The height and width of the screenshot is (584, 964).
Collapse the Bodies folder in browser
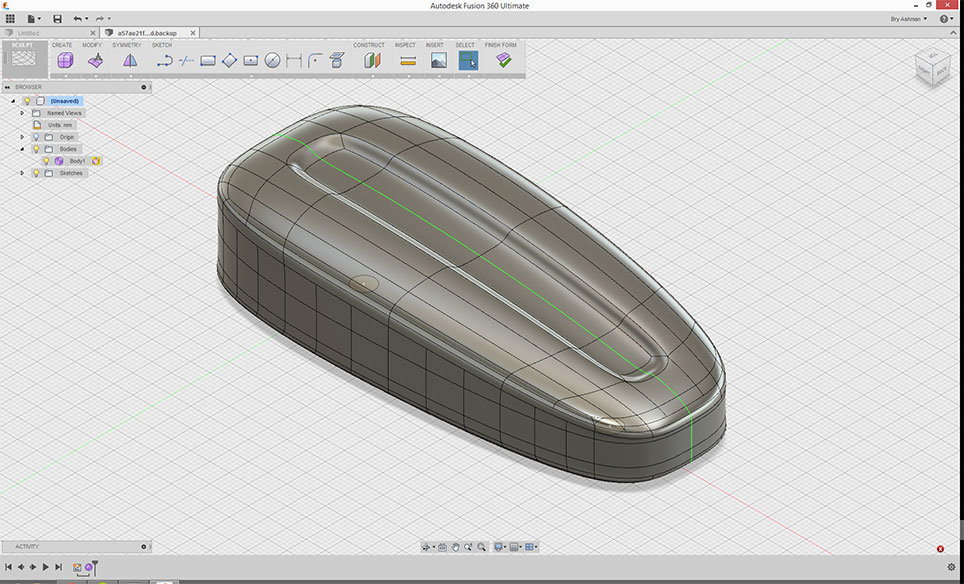[x=22, y=149]
